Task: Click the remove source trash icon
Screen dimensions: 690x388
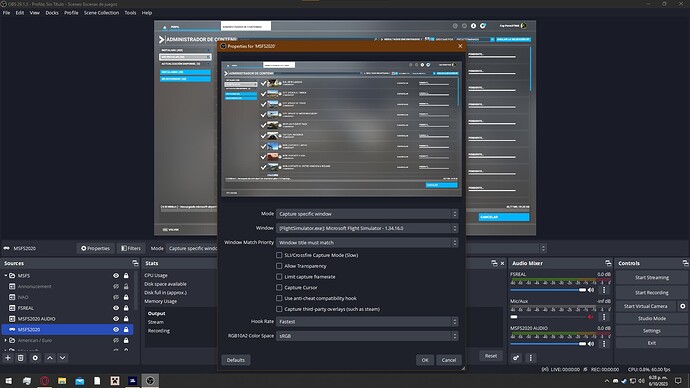Action: (x=21, y=358)
